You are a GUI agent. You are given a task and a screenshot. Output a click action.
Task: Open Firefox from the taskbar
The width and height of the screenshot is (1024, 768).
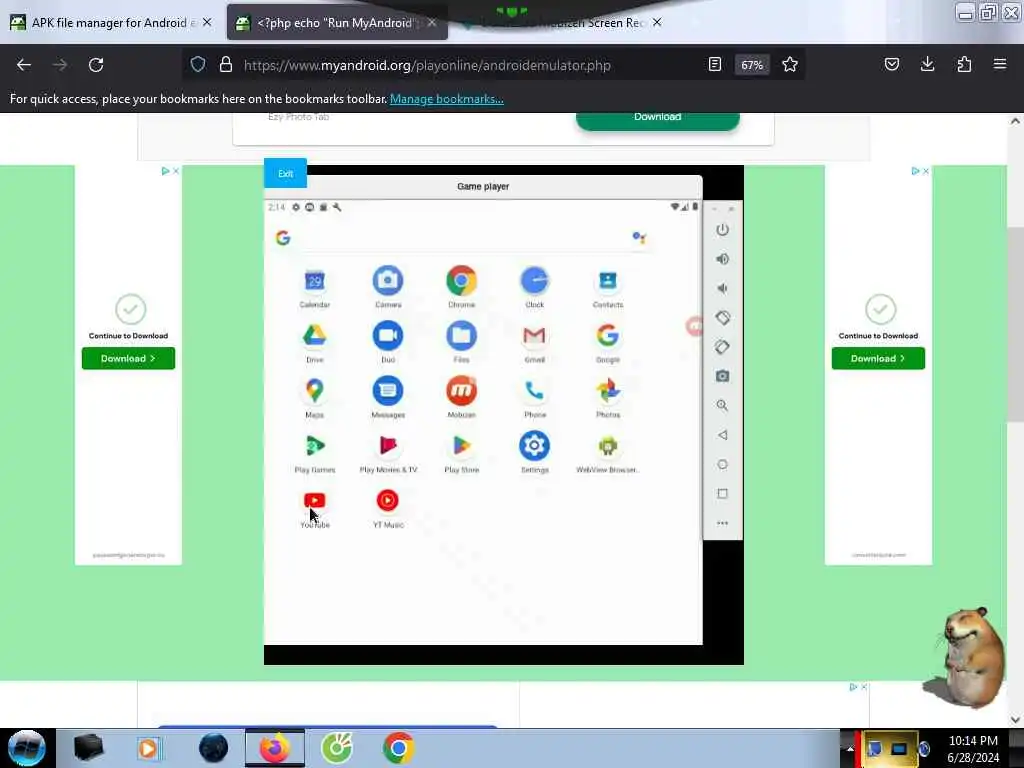(x=275, y=748)
